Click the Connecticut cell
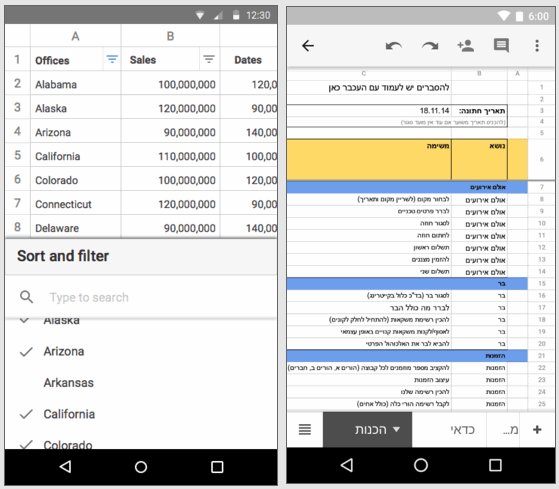Image resolution: width=559 pixels, height=489 pixels. pyautogui.click(x=76, y=204)
